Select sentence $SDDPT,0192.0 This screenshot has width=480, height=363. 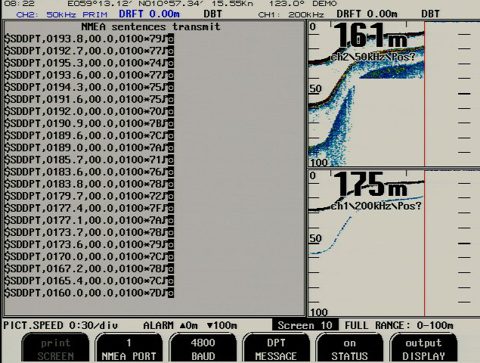pyautogui.click(x=89, y=111)
